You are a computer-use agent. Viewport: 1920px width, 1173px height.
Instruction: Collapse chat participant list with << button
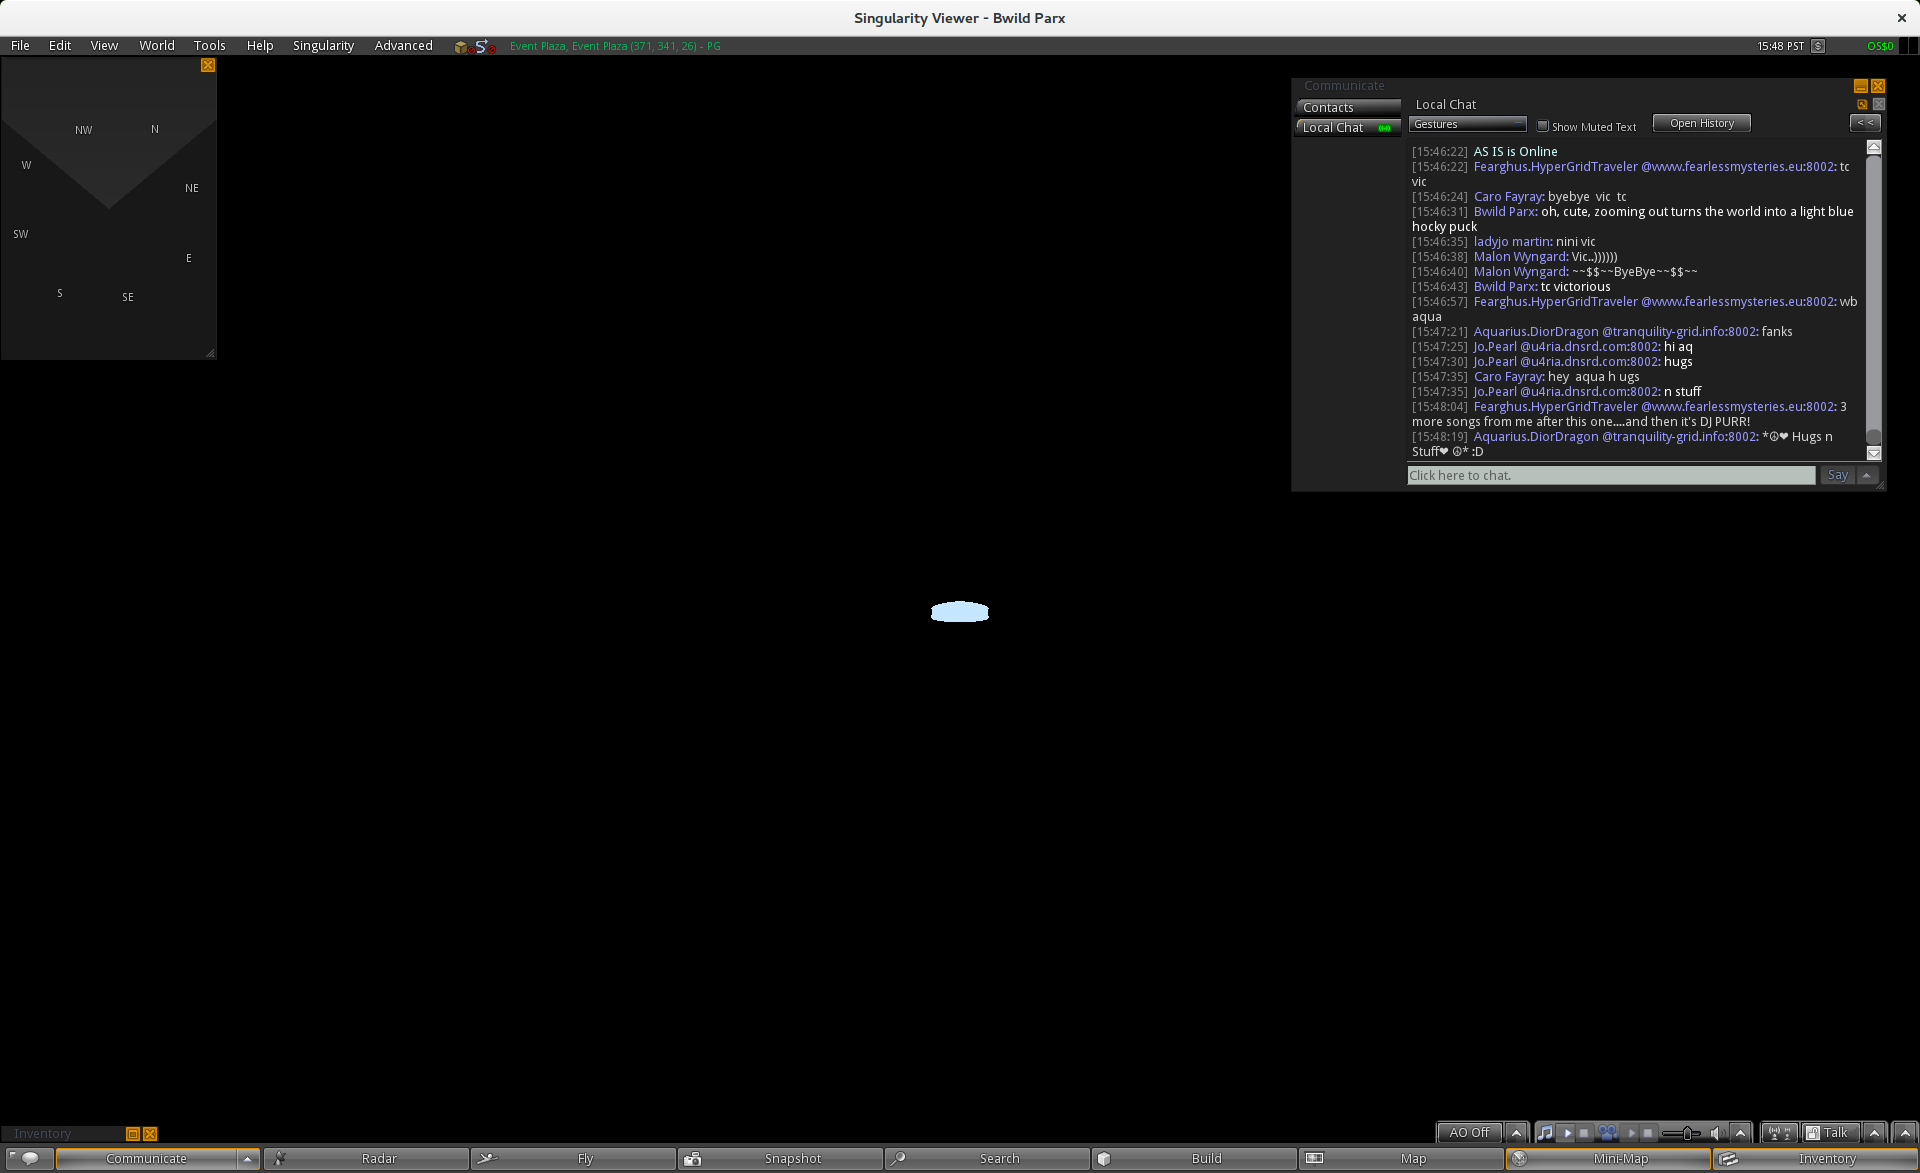tap(1865, 123)
